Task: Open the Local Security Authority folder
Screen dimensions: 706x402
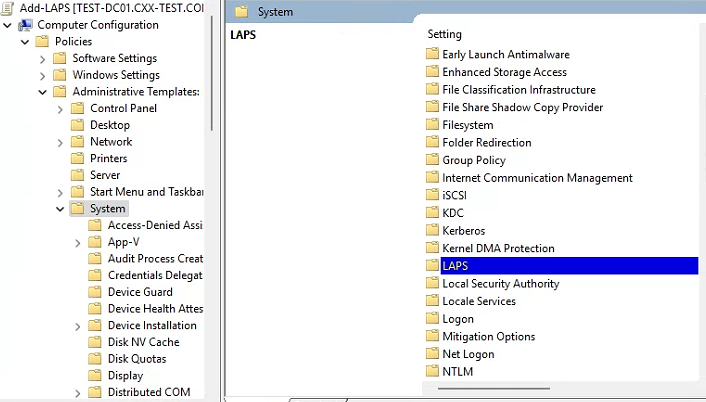Action: 500,284
